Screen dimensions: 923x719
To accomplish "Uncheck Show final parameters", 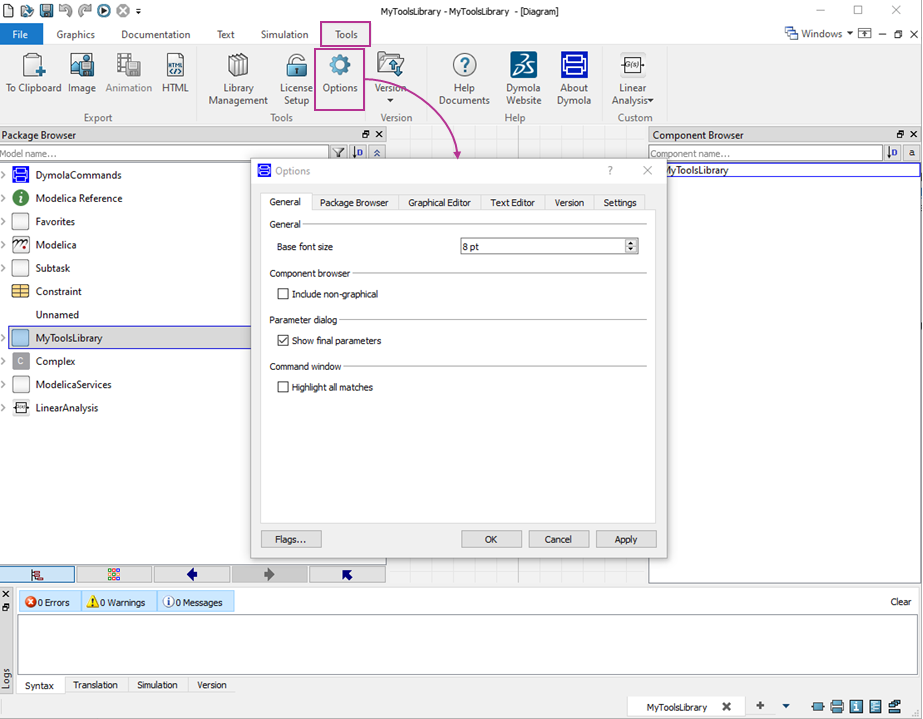I will tap(283, 340).
